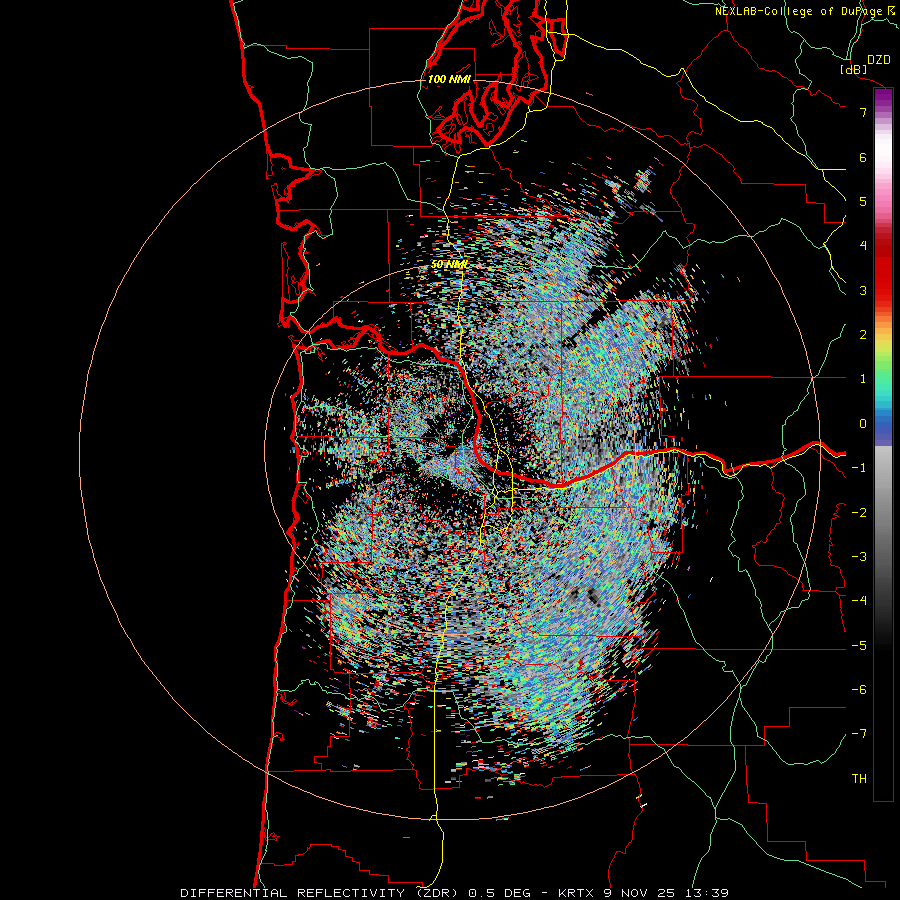This screenshot has height=900, width=900.
Task: Click the '5' value on color scale
Action: pyautogui.click(x=863, y=201)
